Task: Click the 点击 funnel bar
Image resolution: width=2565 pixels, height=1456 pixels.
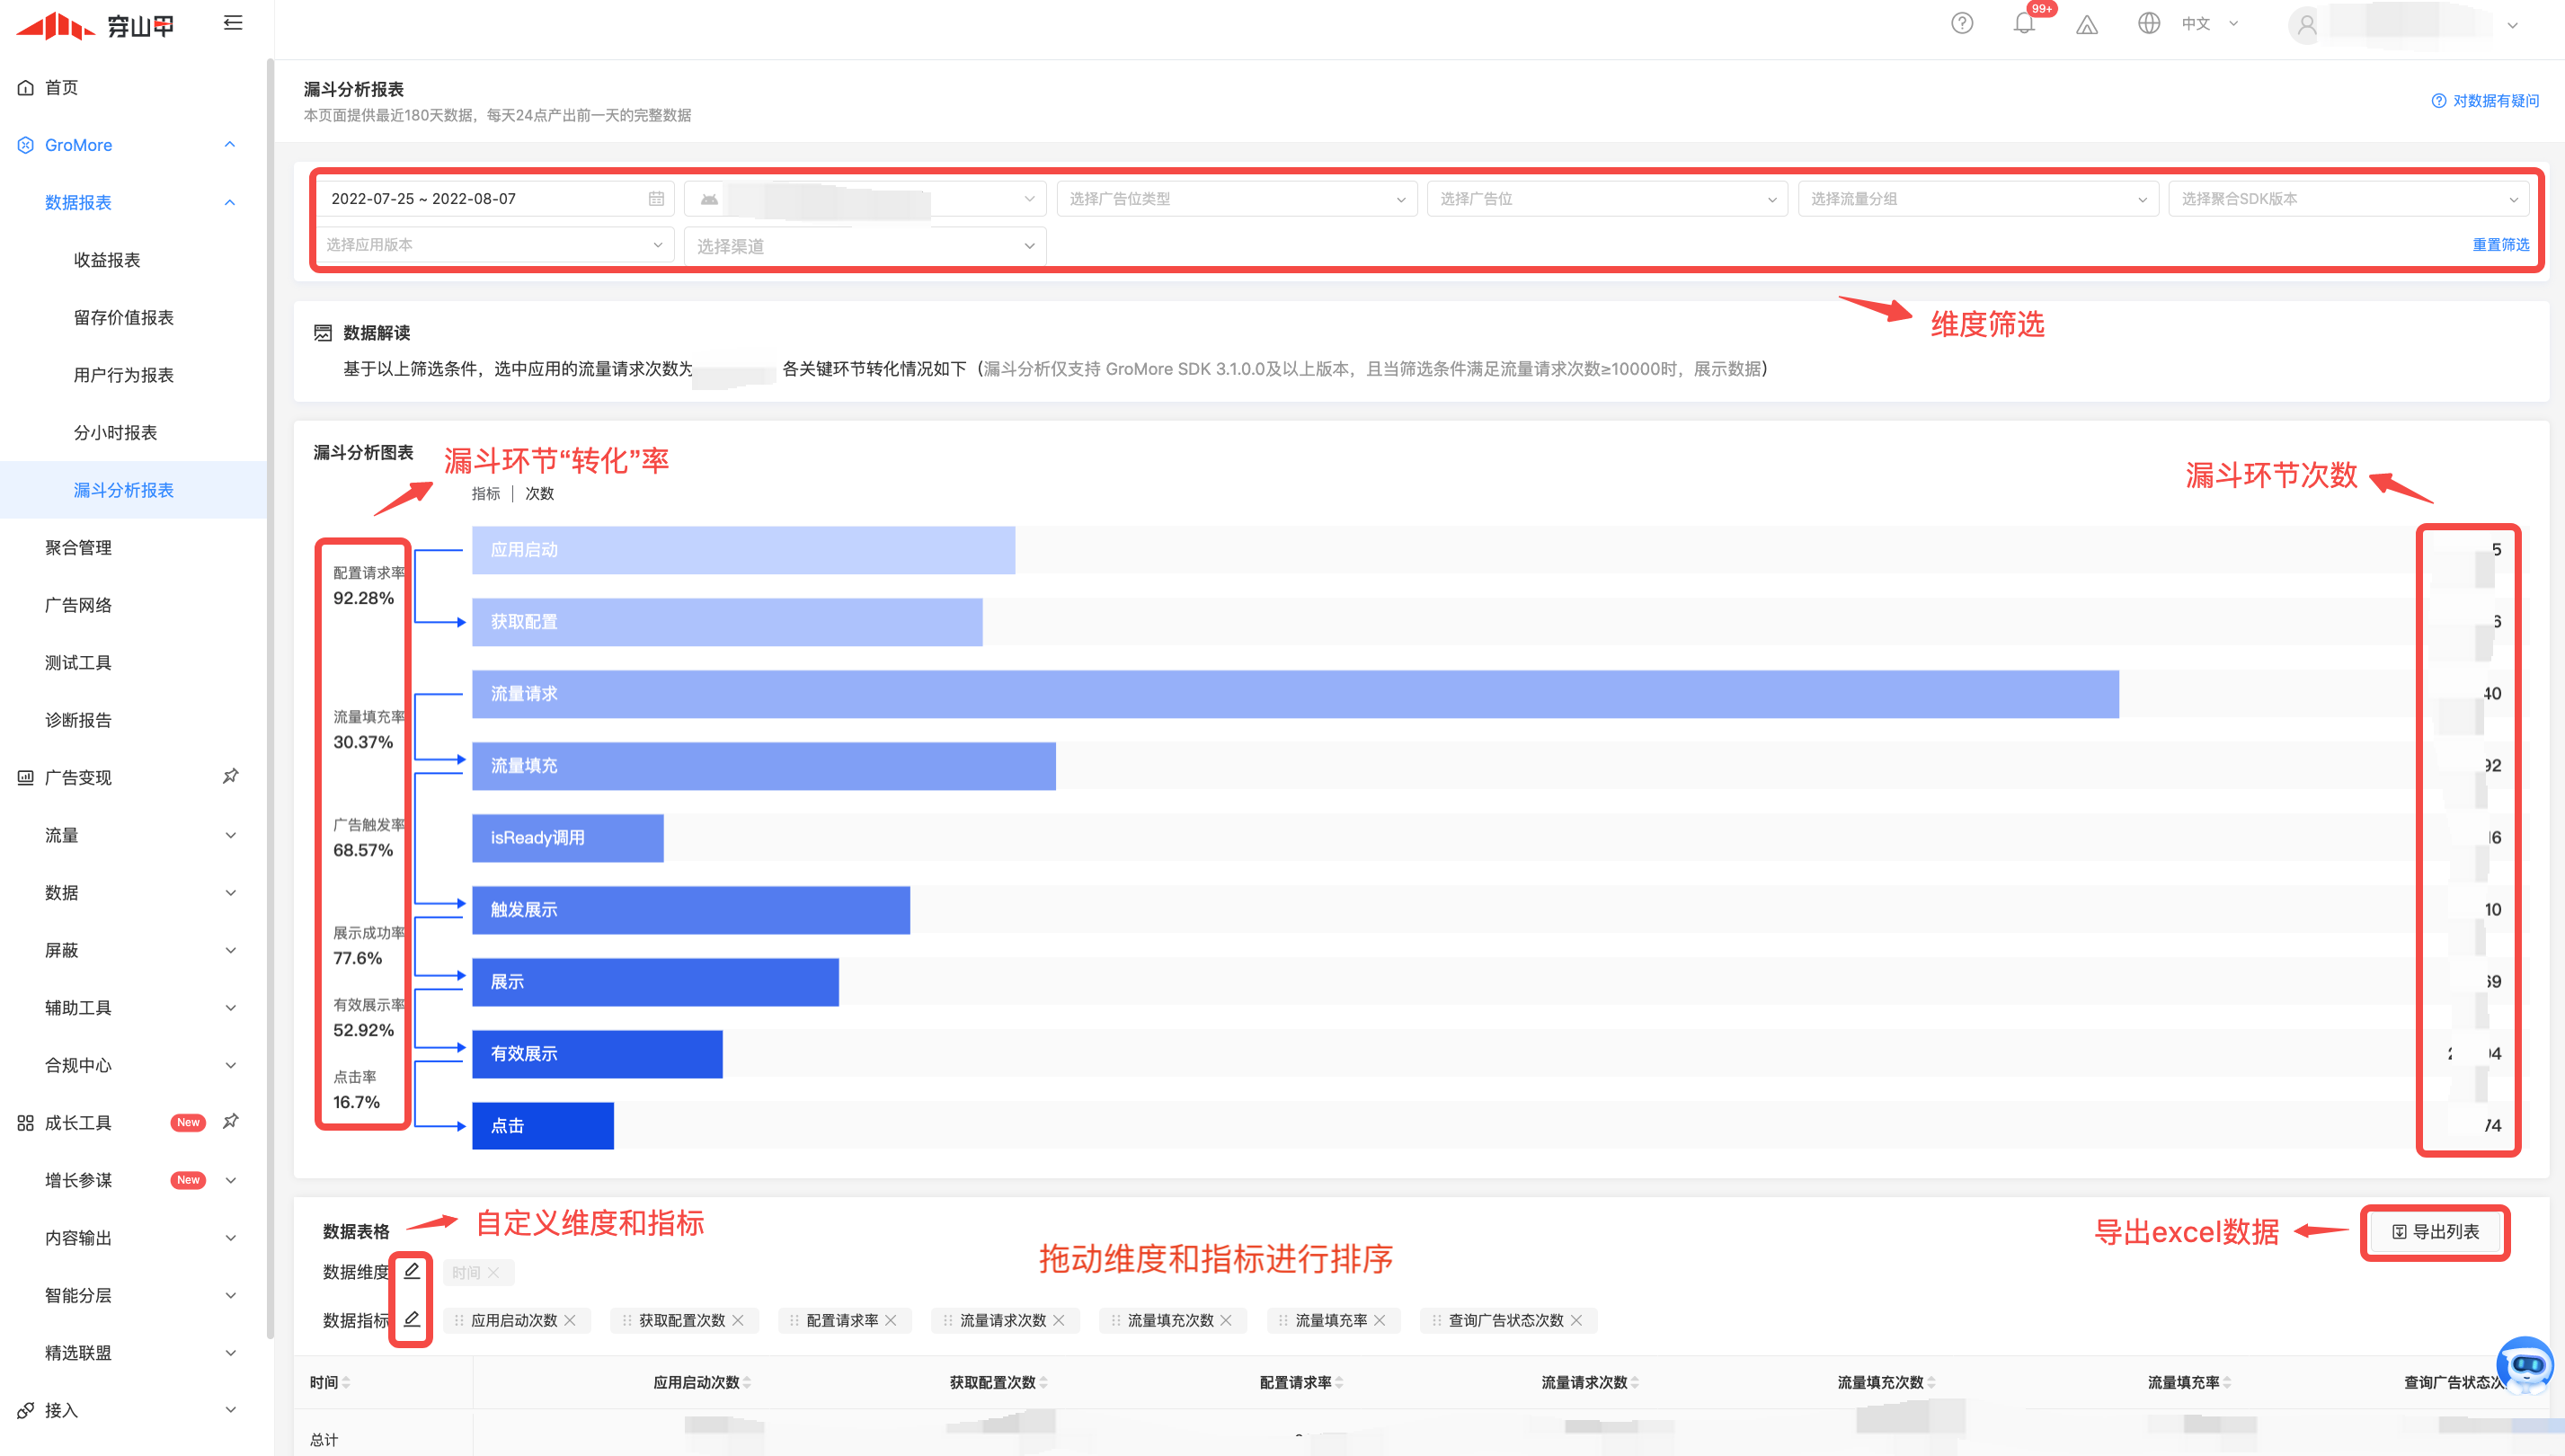Action: coord(542,1125)
